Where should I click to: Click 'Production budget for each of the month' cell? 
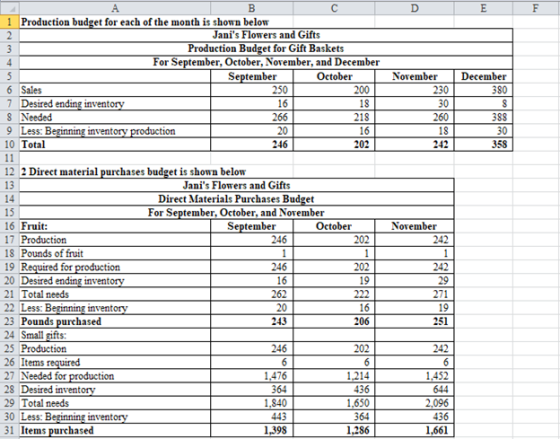click(x=145, y=22)
